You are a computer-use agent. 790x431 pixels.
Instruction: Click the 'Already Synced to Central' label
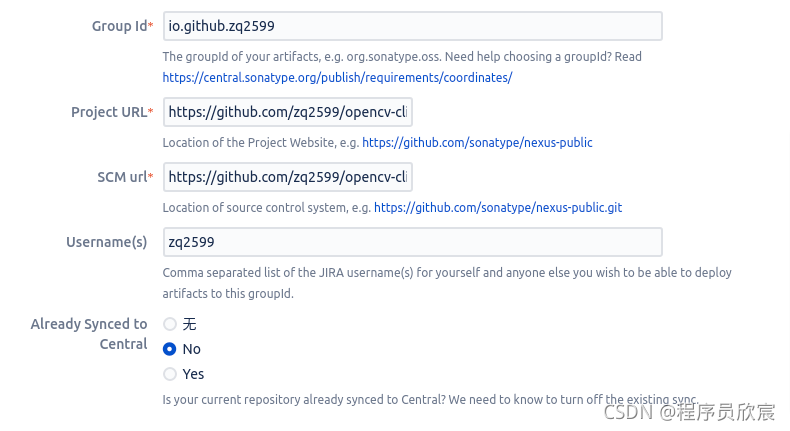point(89,334)
